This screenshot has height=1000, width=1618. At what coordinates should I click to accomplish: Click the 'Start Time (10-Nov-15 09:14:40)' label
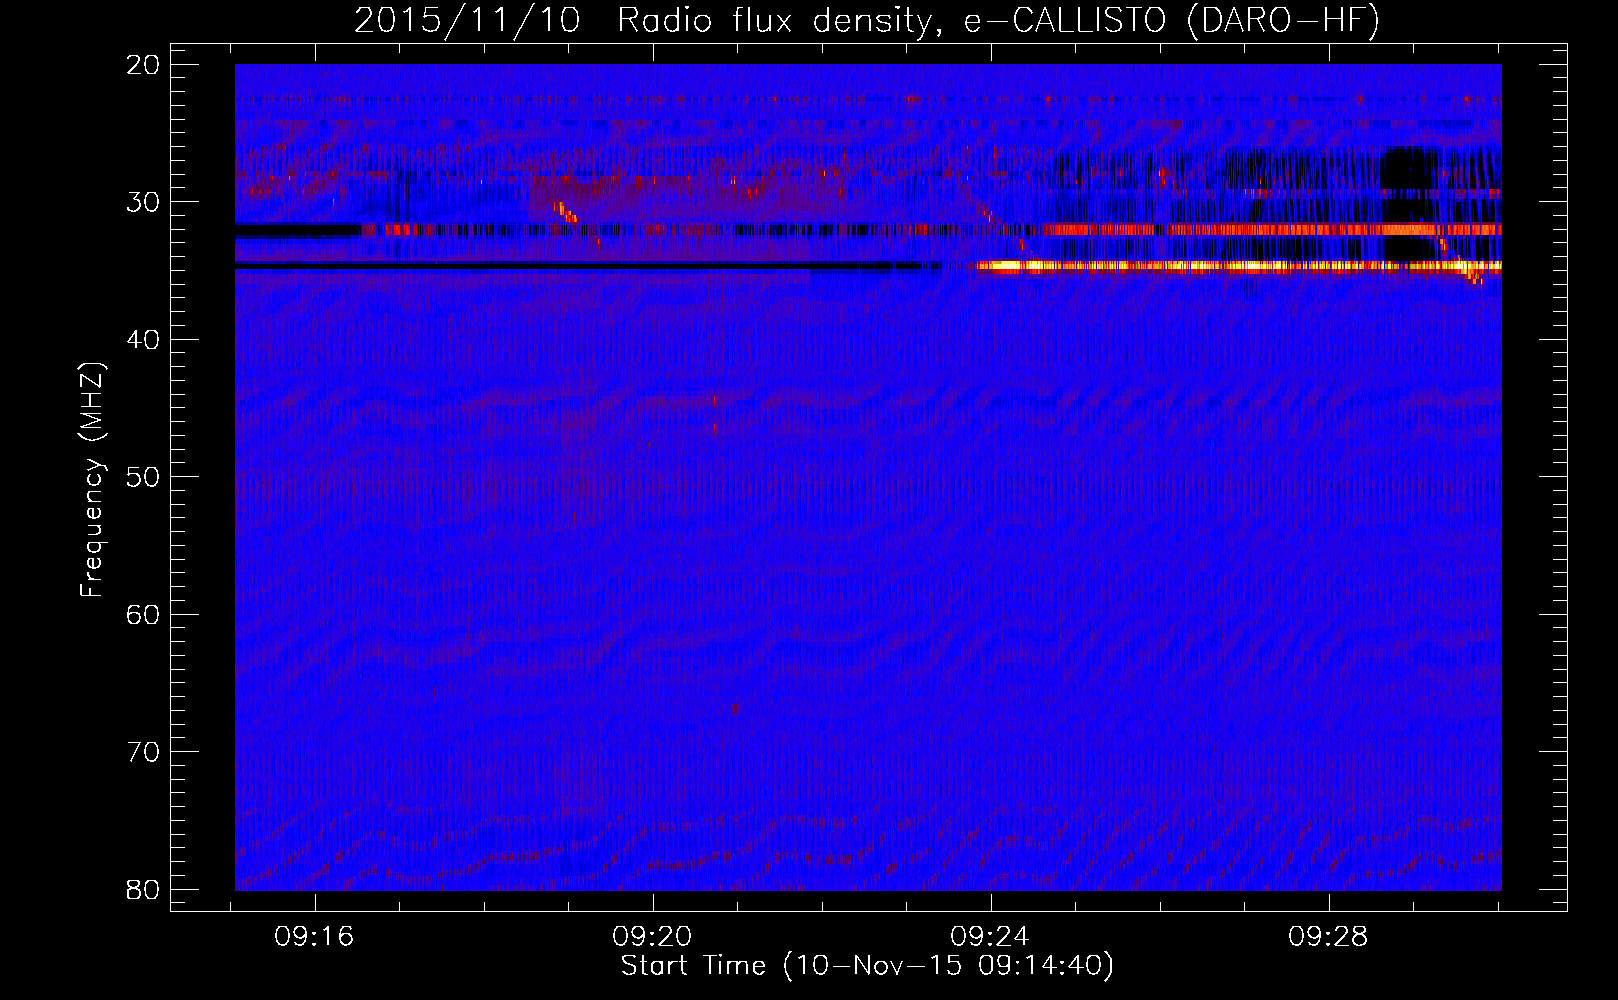(867, 966)
